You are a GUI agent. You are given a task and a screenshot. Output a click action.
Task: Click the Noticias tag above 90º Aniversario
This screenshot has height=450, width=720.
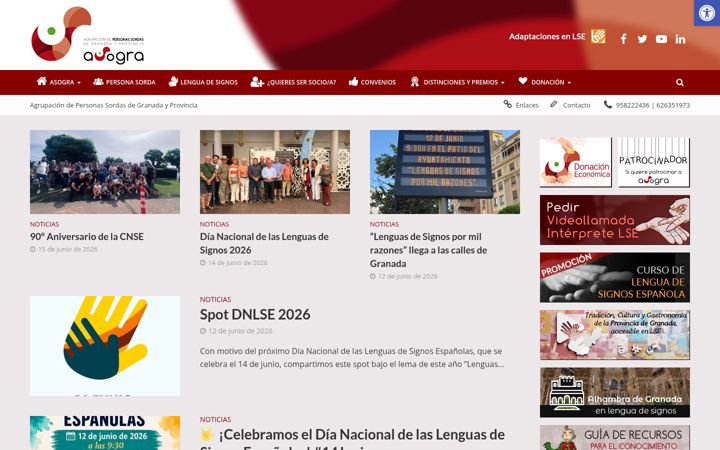(44, 224)
